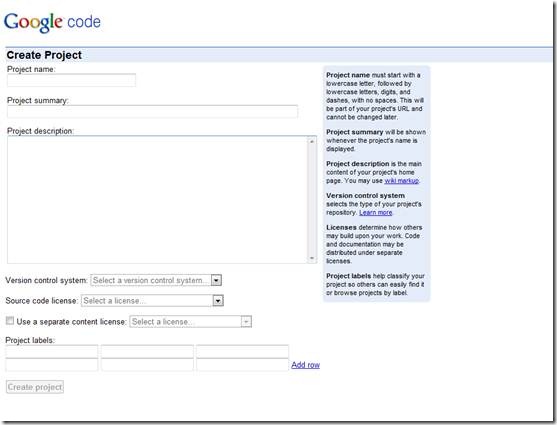Click middle project label field in bottom row
557x425 pixels.
(x=147, y=365)
